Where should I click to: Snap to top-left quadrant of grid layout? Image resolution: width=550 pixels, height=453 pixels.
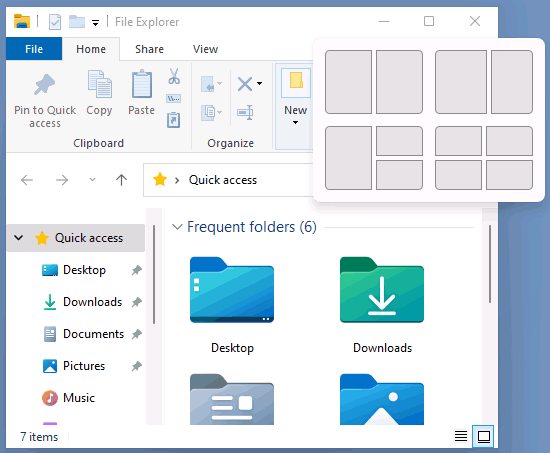[458, 141]
